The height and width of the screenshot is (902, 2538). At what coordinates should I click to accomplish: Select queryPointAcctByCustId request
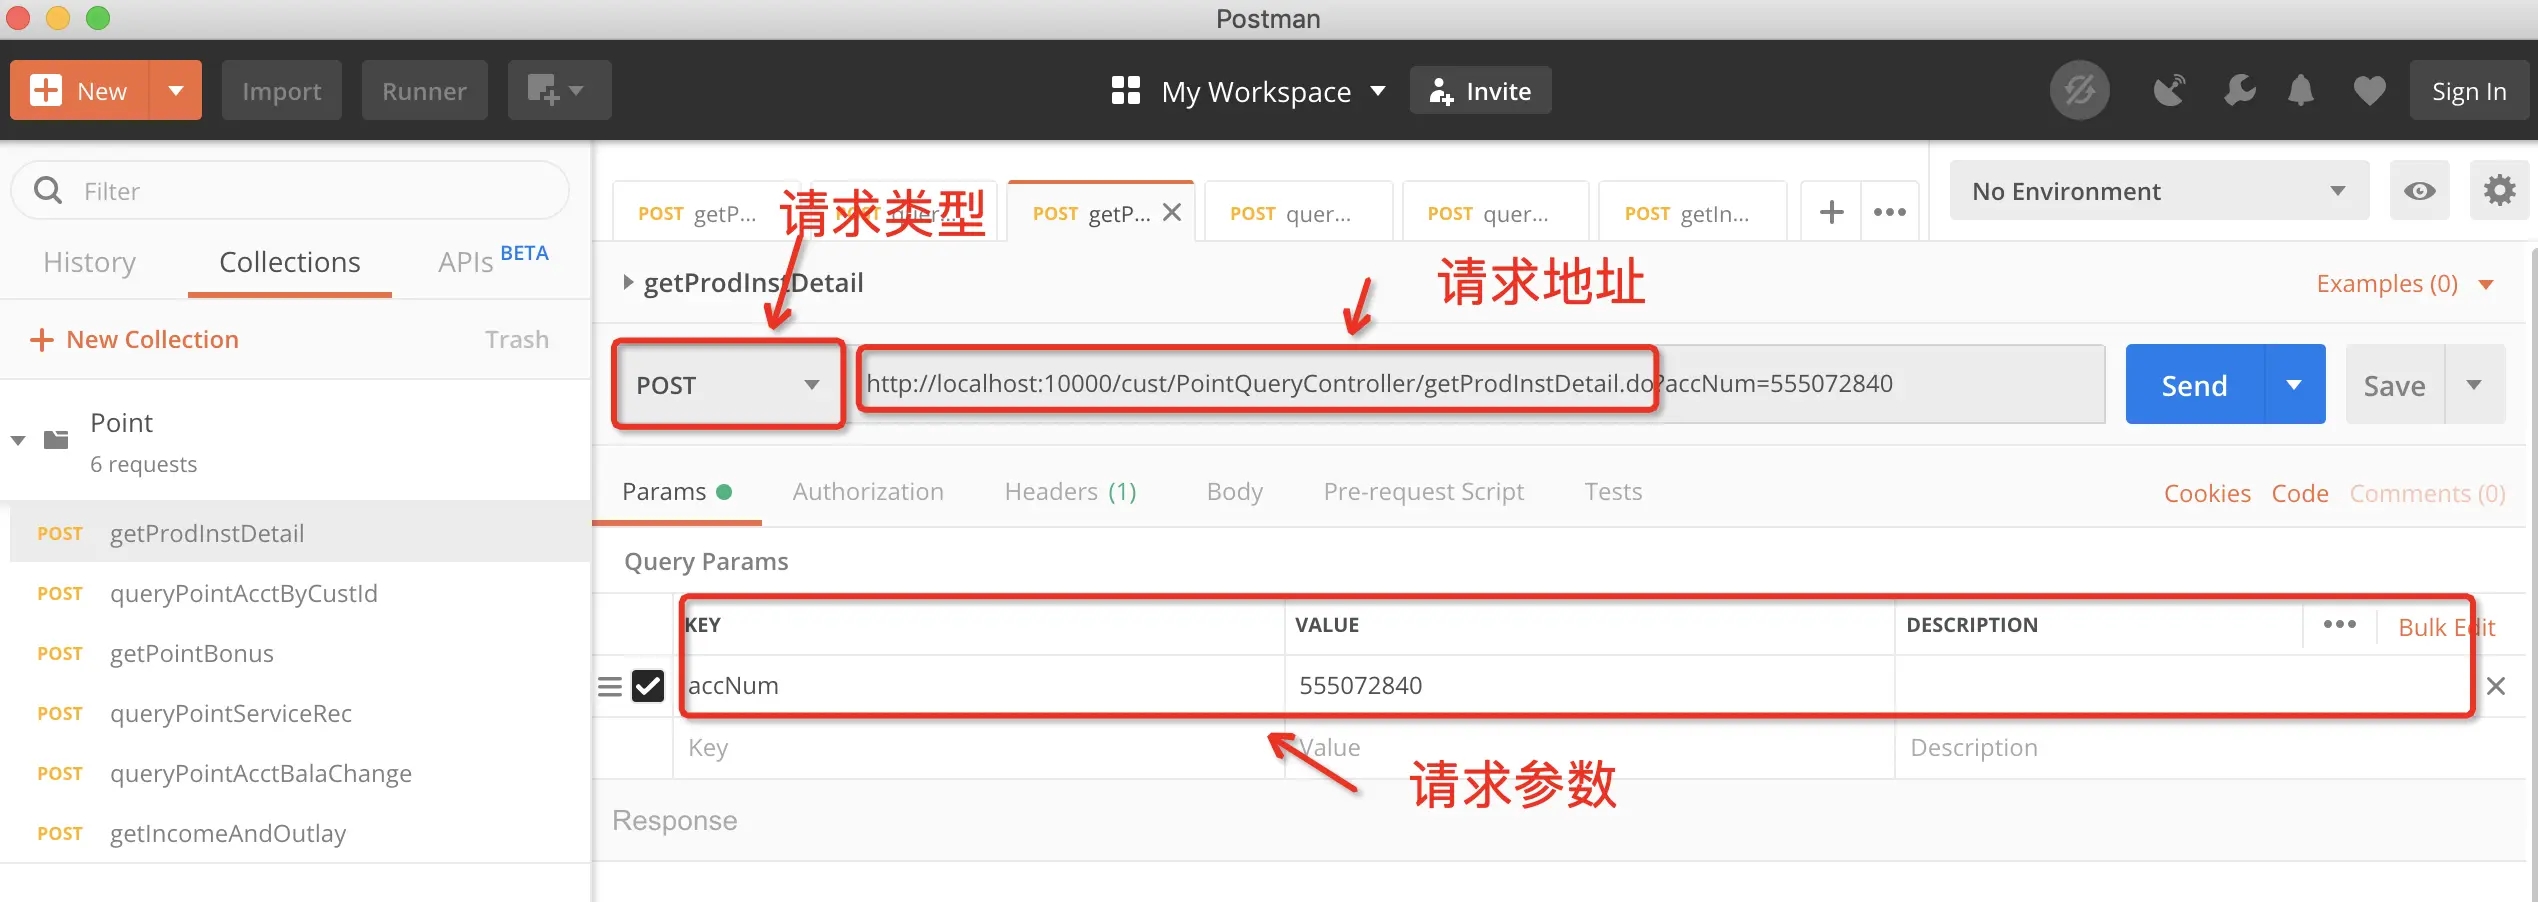pyautogui.click(x=300, y=593)
